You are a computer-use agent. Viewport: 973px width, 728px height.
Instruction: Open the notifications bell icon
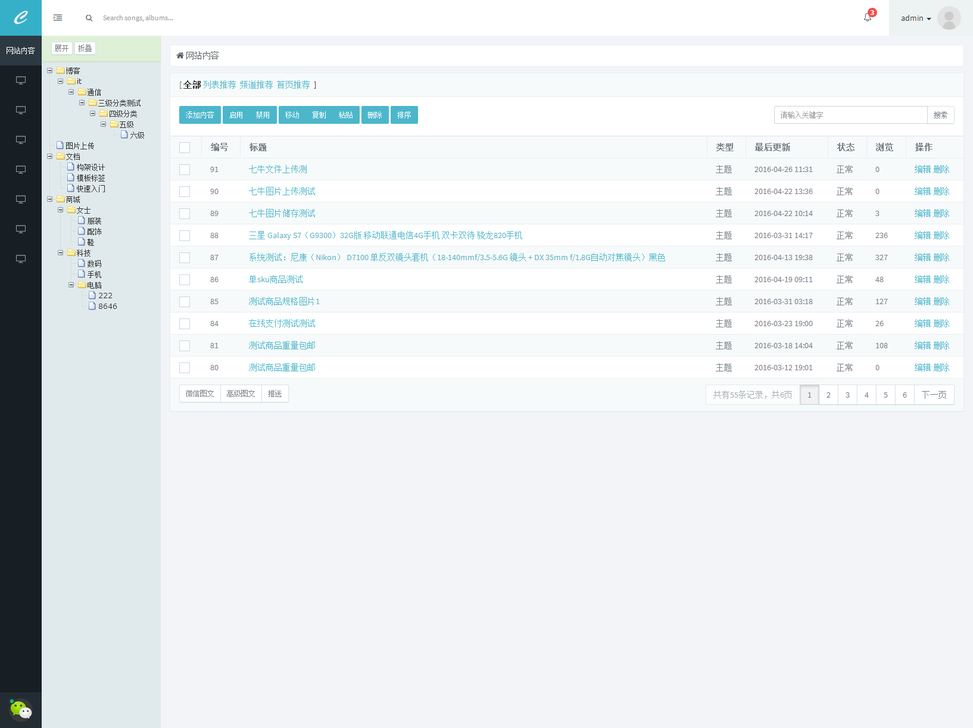[868, 17]
